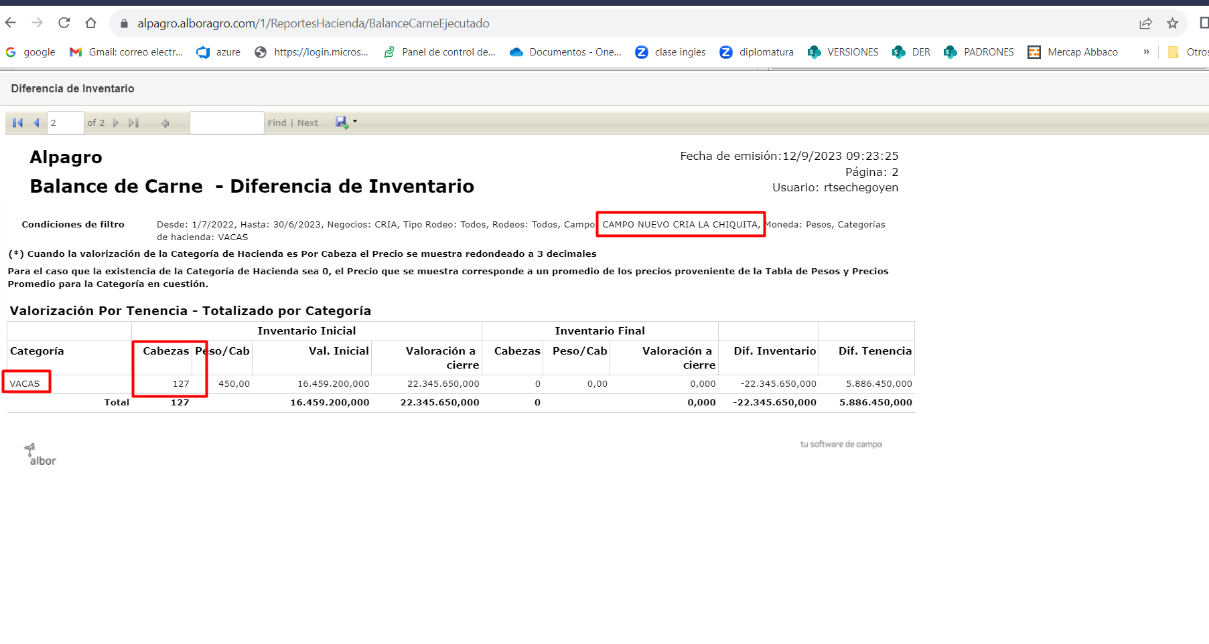Click the Condiciones de filtro label
The image size is (1209, 644).
(x=73, y=225)
